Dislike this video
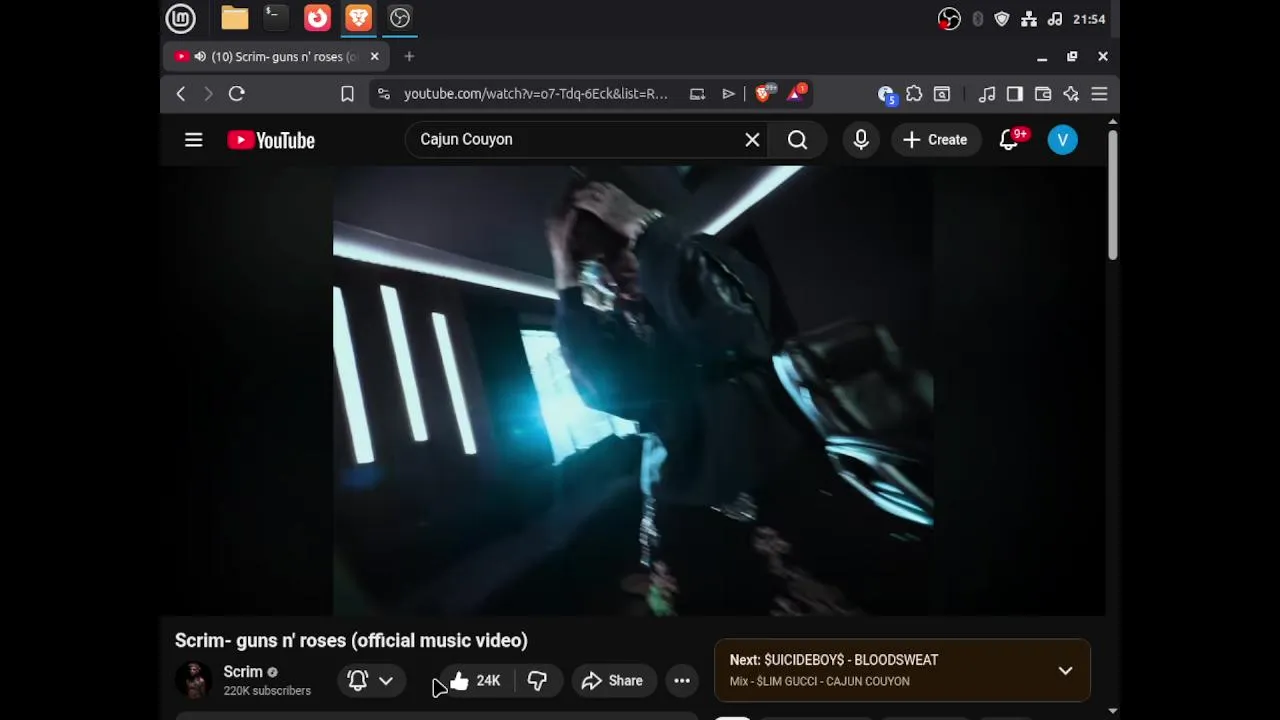The width and height of the screenshot is (1280, 720). [538, 681]
